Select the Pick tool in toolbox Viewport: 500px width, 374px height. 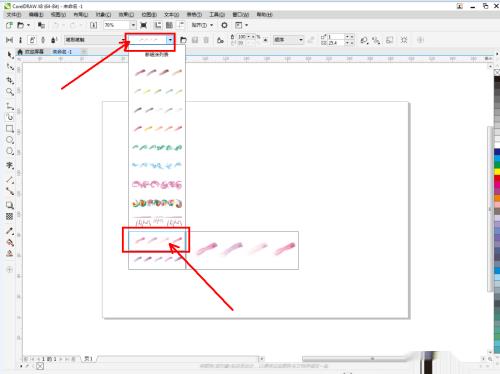coord(10,55)
